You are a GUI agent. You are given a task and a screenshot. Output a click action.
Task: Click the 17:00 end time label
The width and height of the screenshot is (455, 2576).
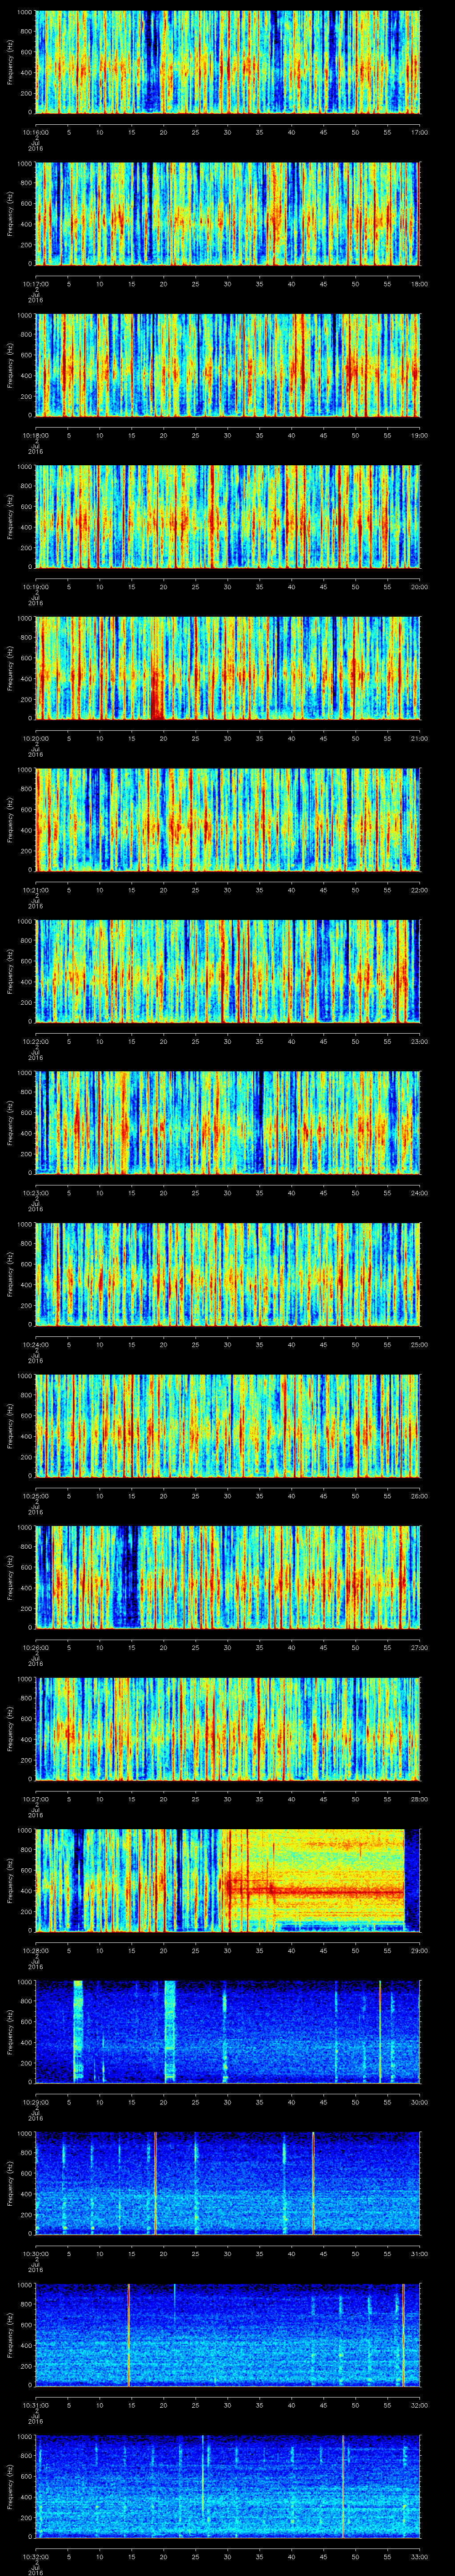420,131
